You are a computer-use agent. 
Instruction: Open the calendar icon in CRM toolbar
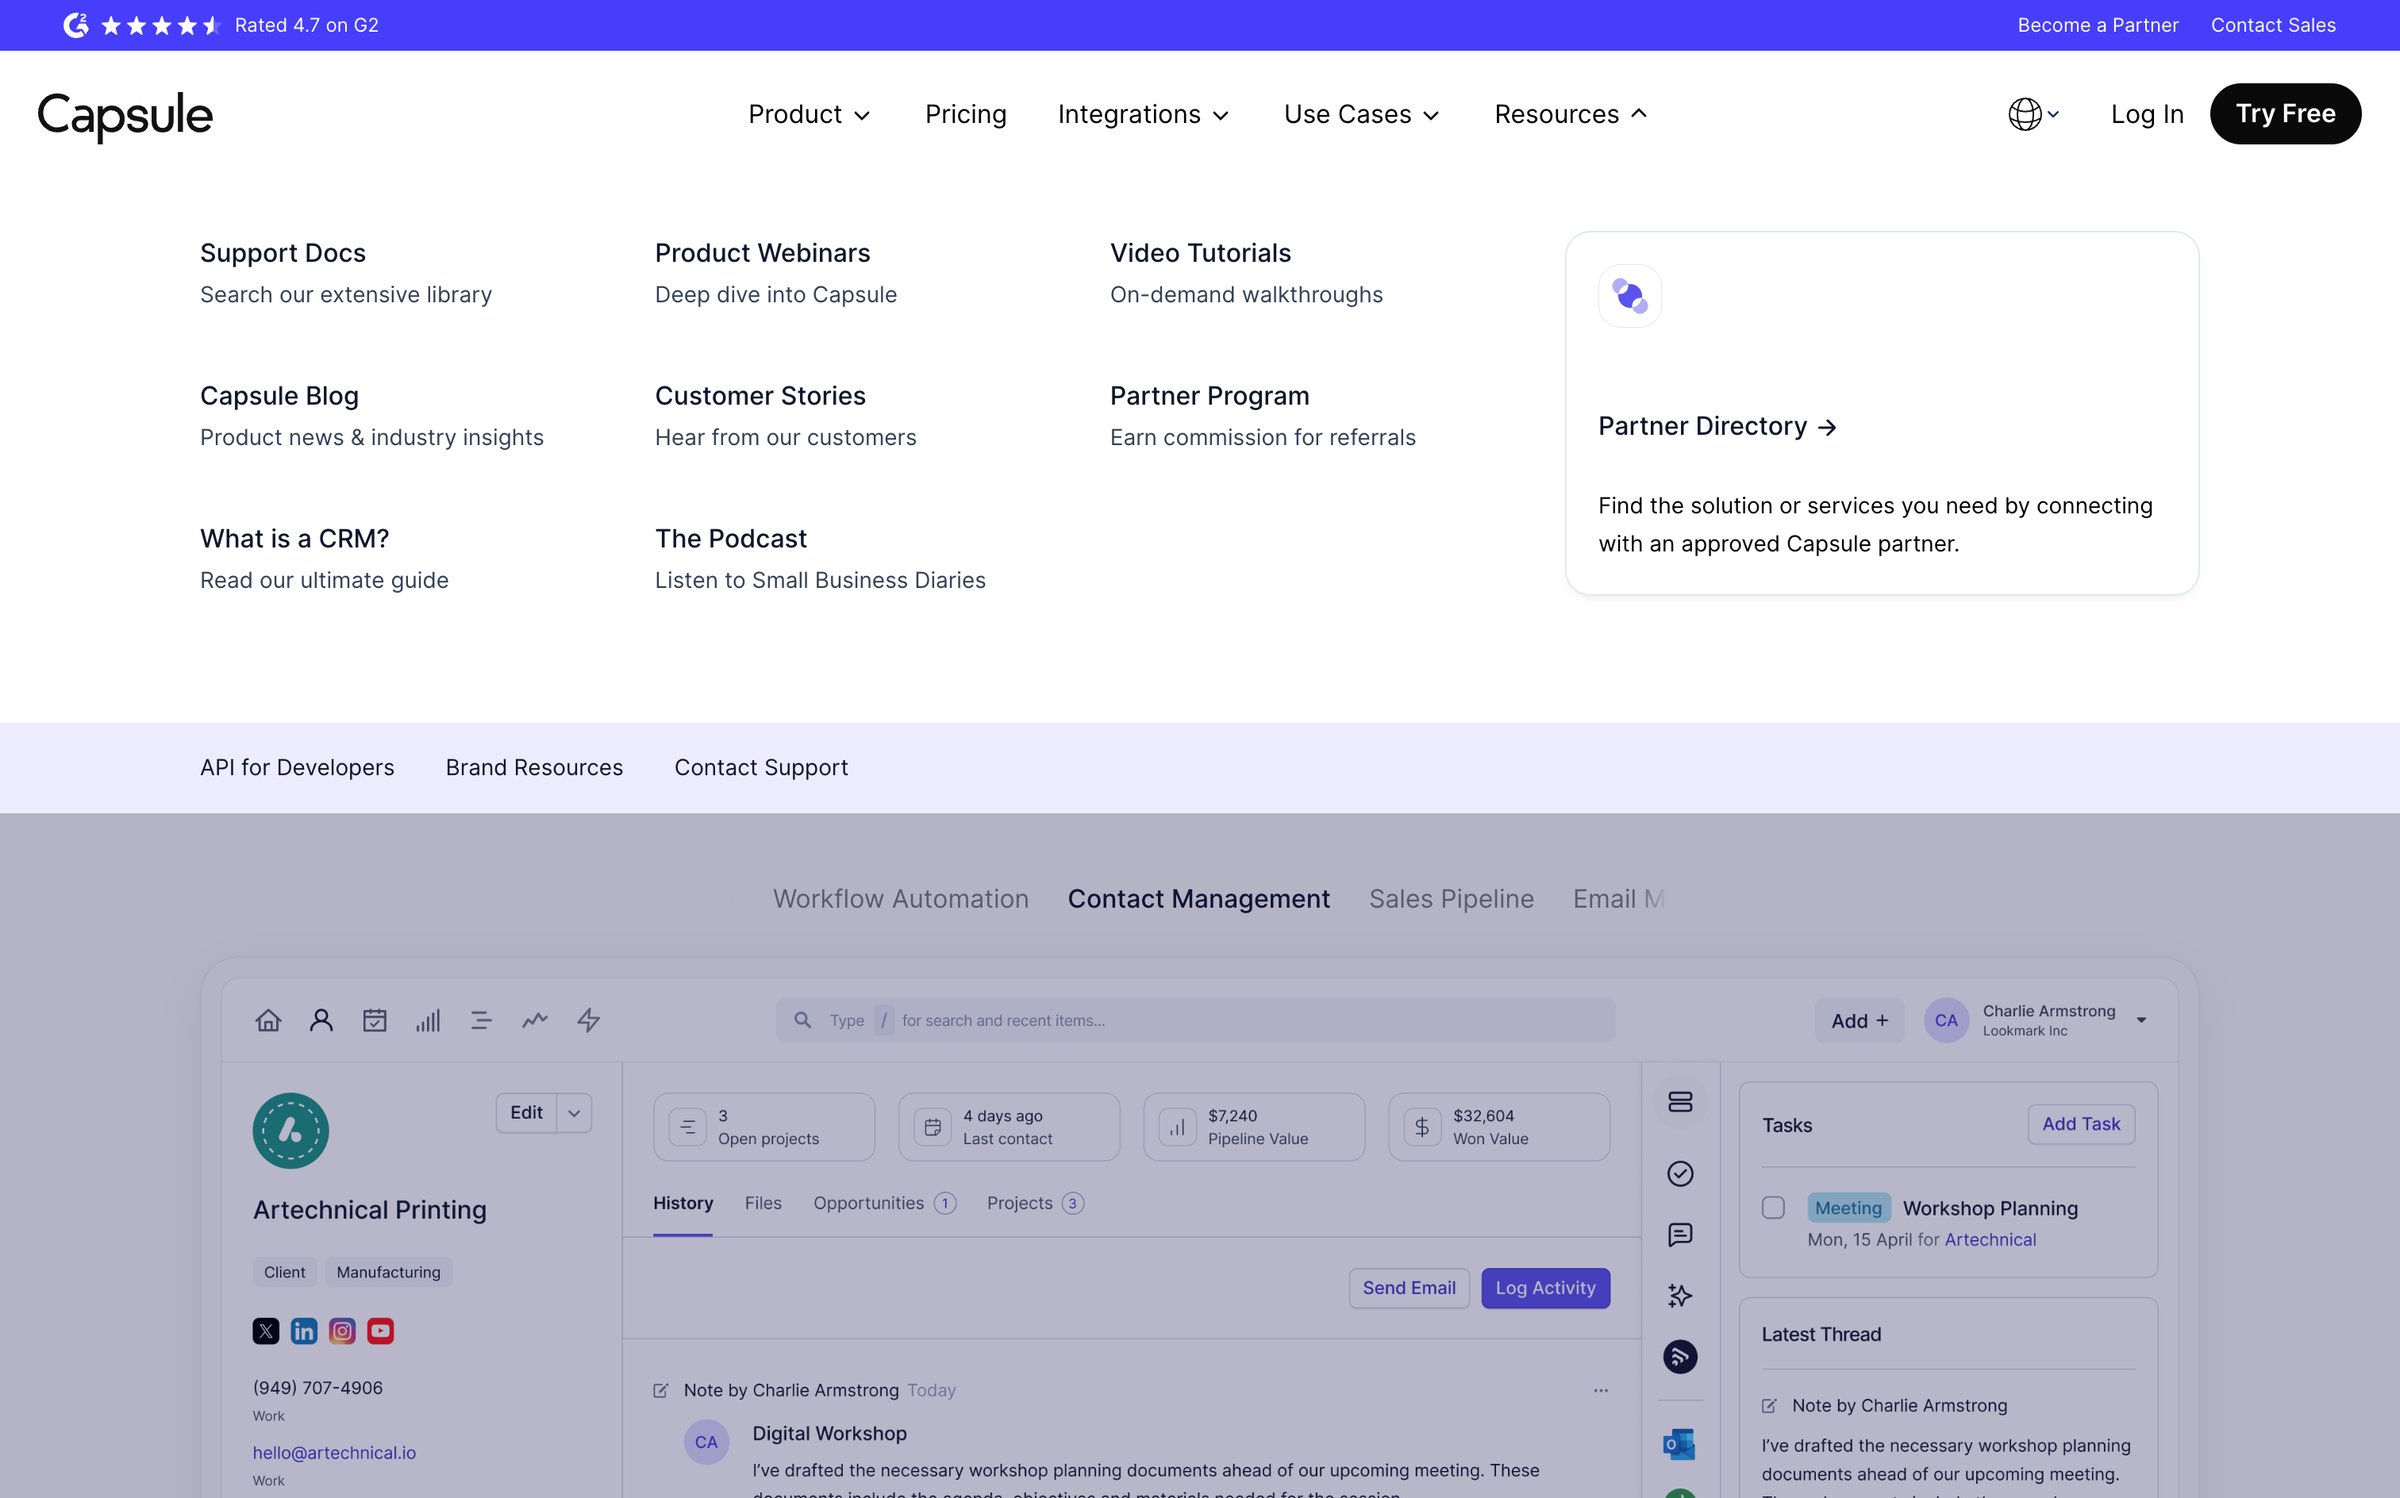coord(374,1020)
